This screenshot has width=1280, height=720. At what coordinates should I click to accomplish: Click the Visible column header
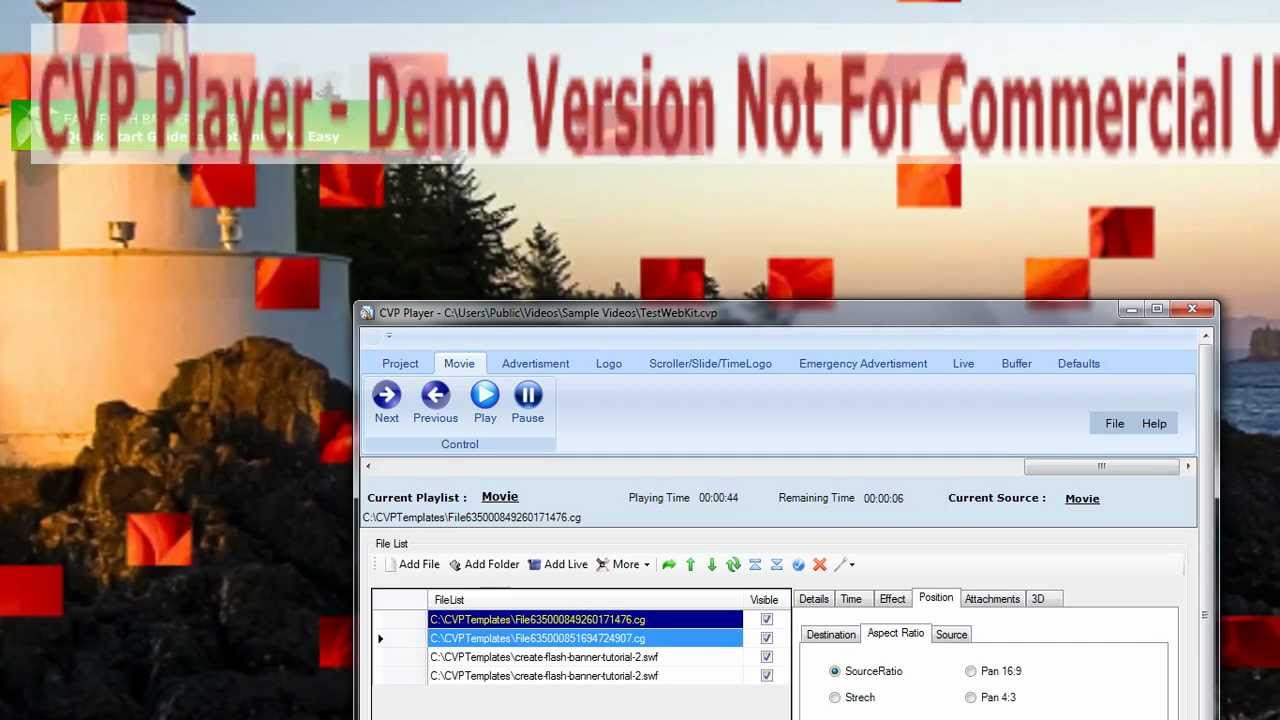coord(764,600)
